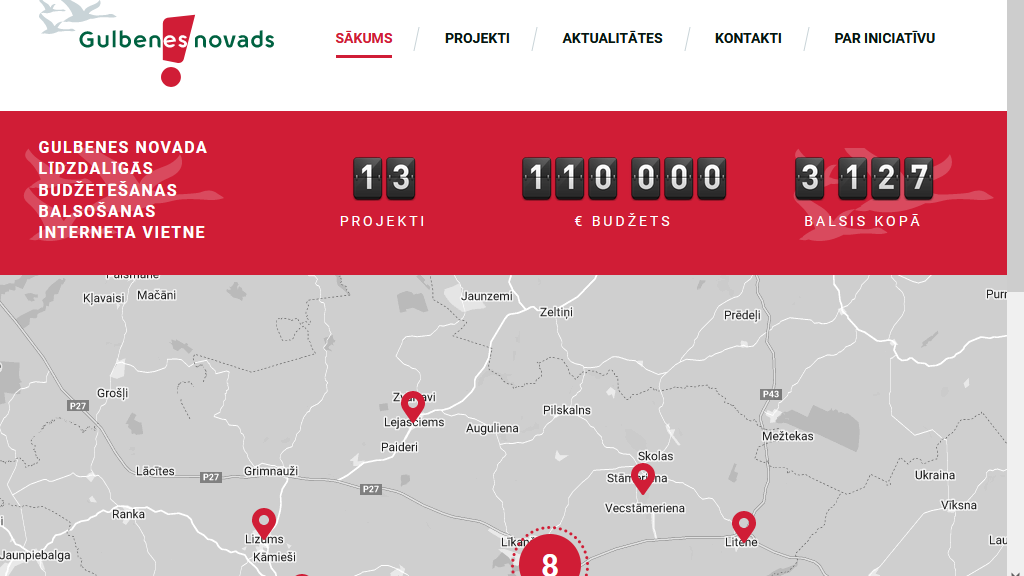1024x576 pixels.
Task: Click the site title banner text
Action: click(123, 190)
